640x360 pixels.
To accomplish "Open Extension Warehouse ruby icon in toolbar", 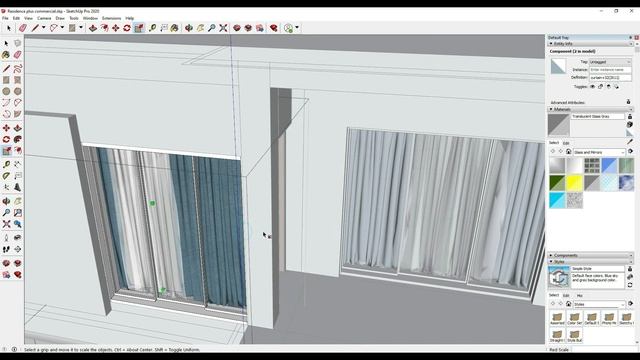I will click(273, 28).
